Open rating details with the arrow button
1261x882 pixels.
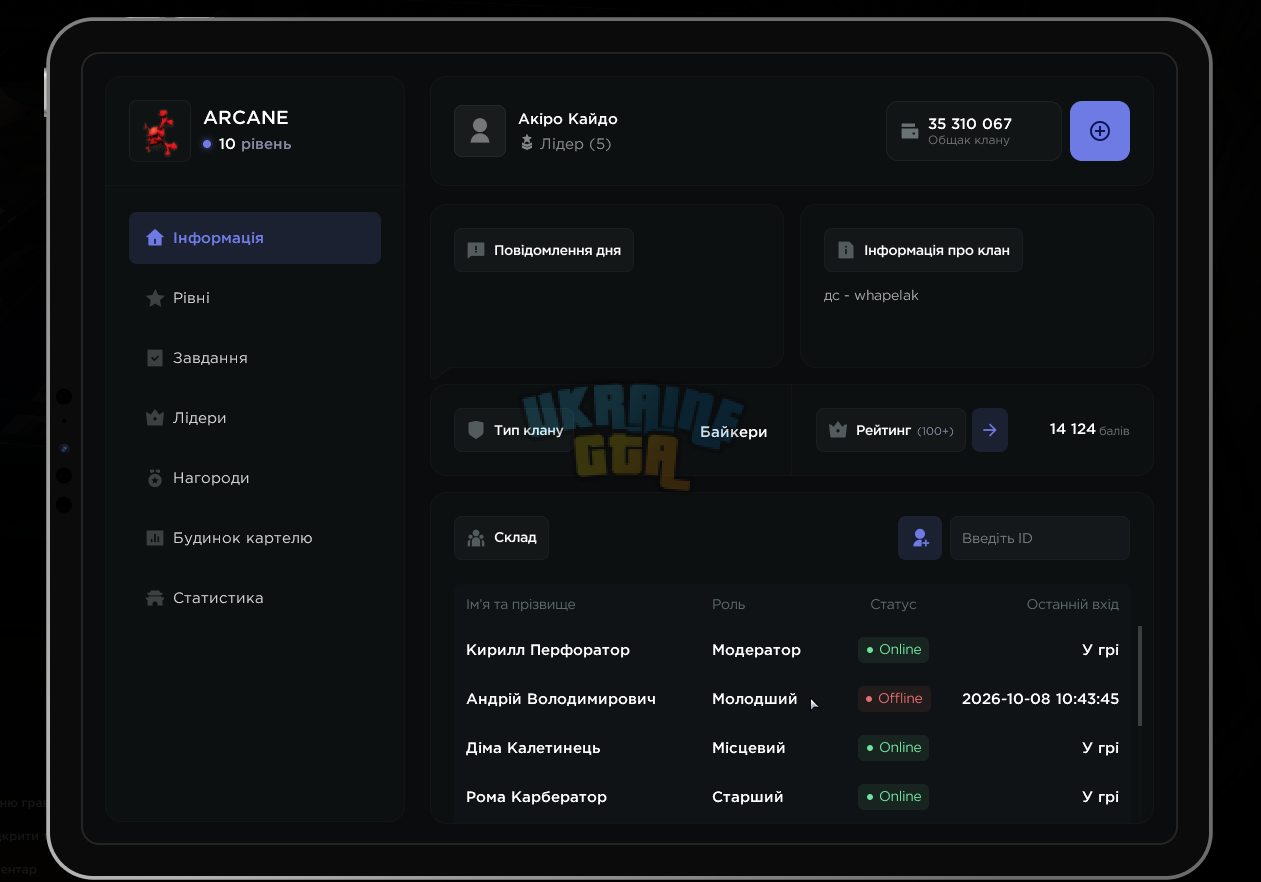990,430
